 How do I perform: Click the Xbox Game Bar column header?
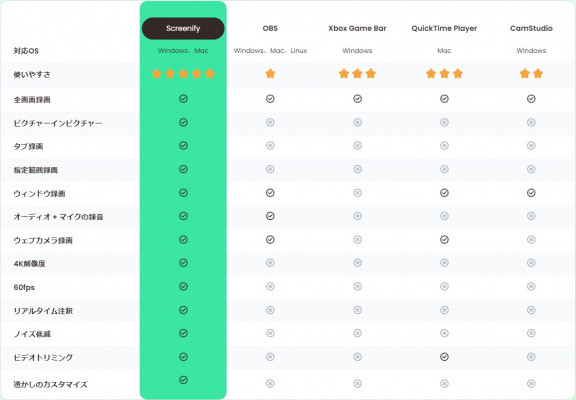click(357, 28)
